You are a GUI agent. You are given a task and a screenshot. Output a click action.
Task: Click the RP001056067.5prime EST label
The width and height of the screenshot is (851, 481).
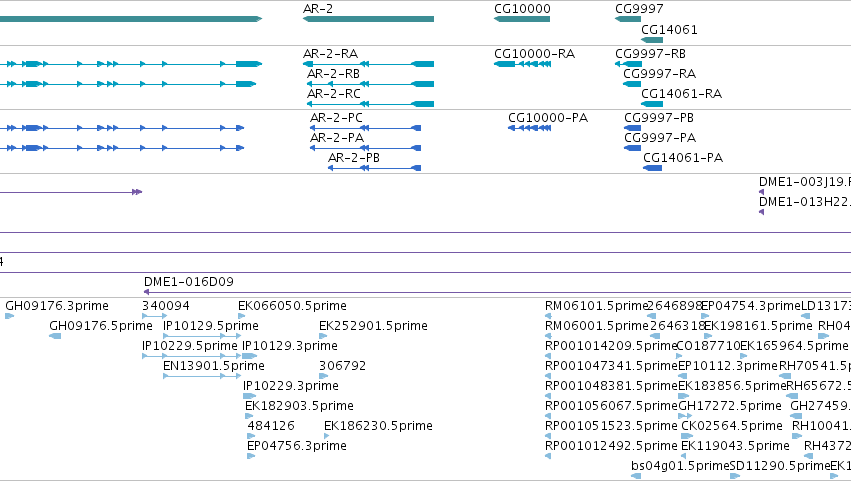tap(612, 406)
